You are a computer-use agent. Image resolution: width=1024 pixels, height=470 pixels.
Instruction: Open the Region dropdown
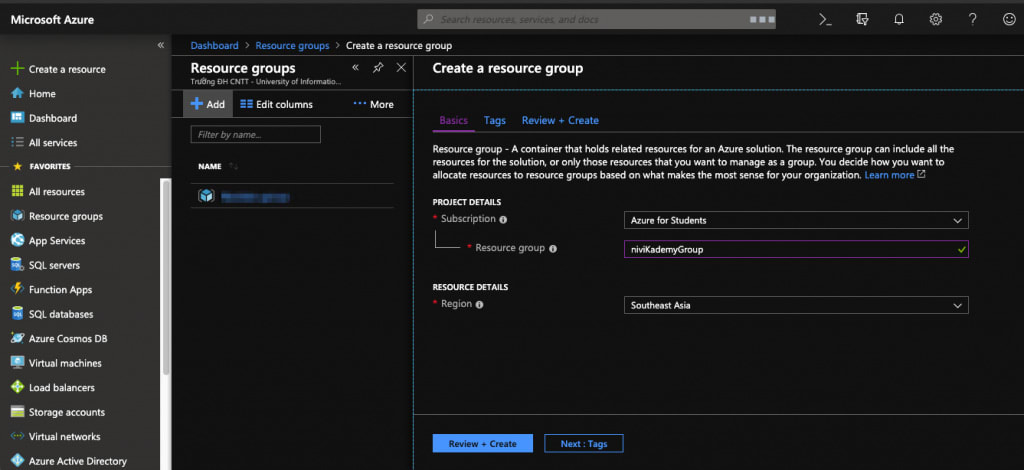(x=796, y=306)
